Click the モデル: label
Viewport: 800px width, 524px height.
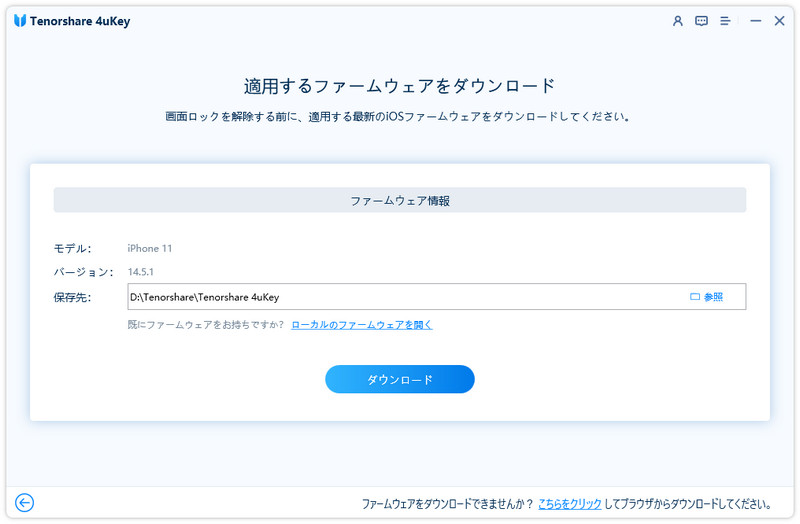(x=72, y=248)
